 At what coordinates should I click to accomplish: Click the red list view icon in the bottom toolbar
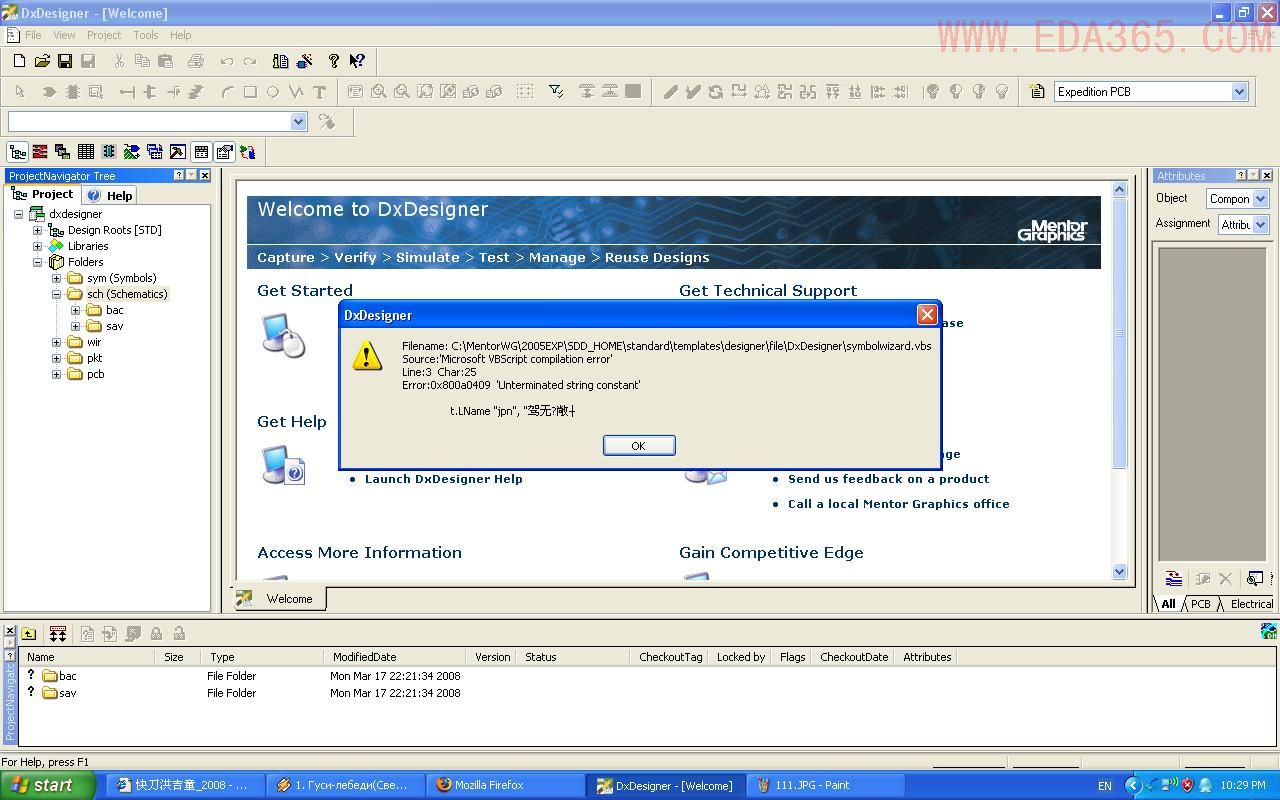click(x=40, y=152)
